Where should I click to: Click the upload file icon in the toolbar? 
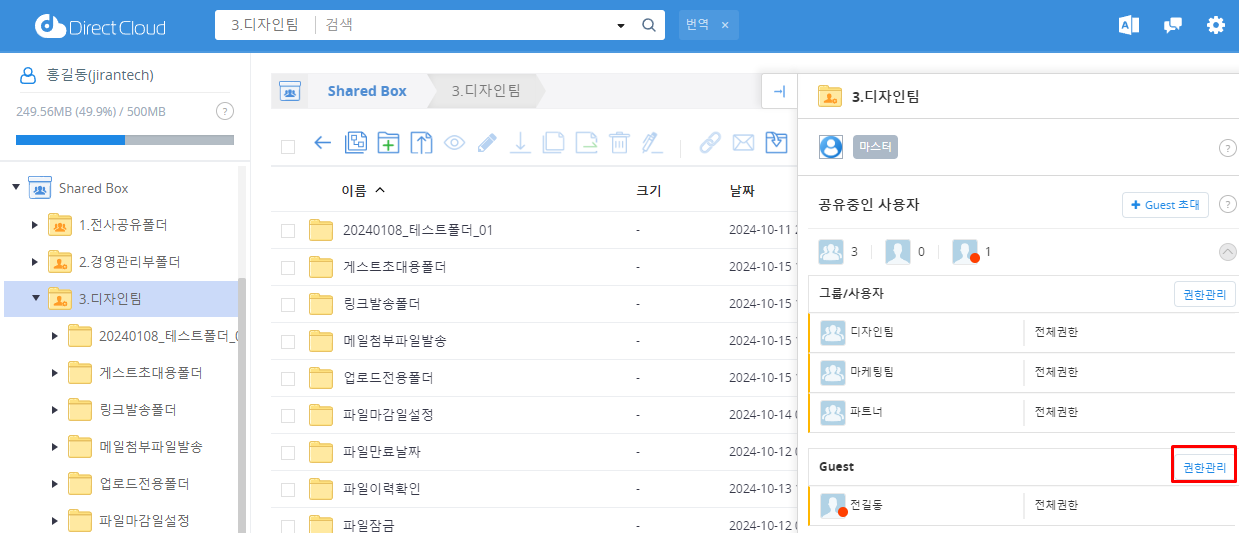421,143
